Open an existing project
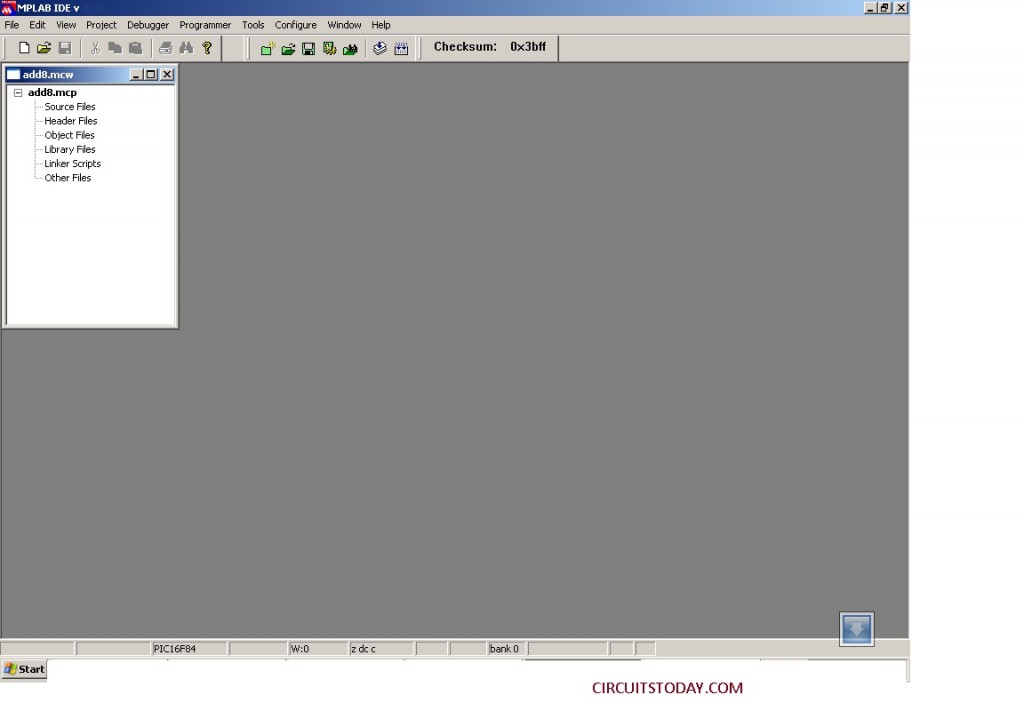 288,47
